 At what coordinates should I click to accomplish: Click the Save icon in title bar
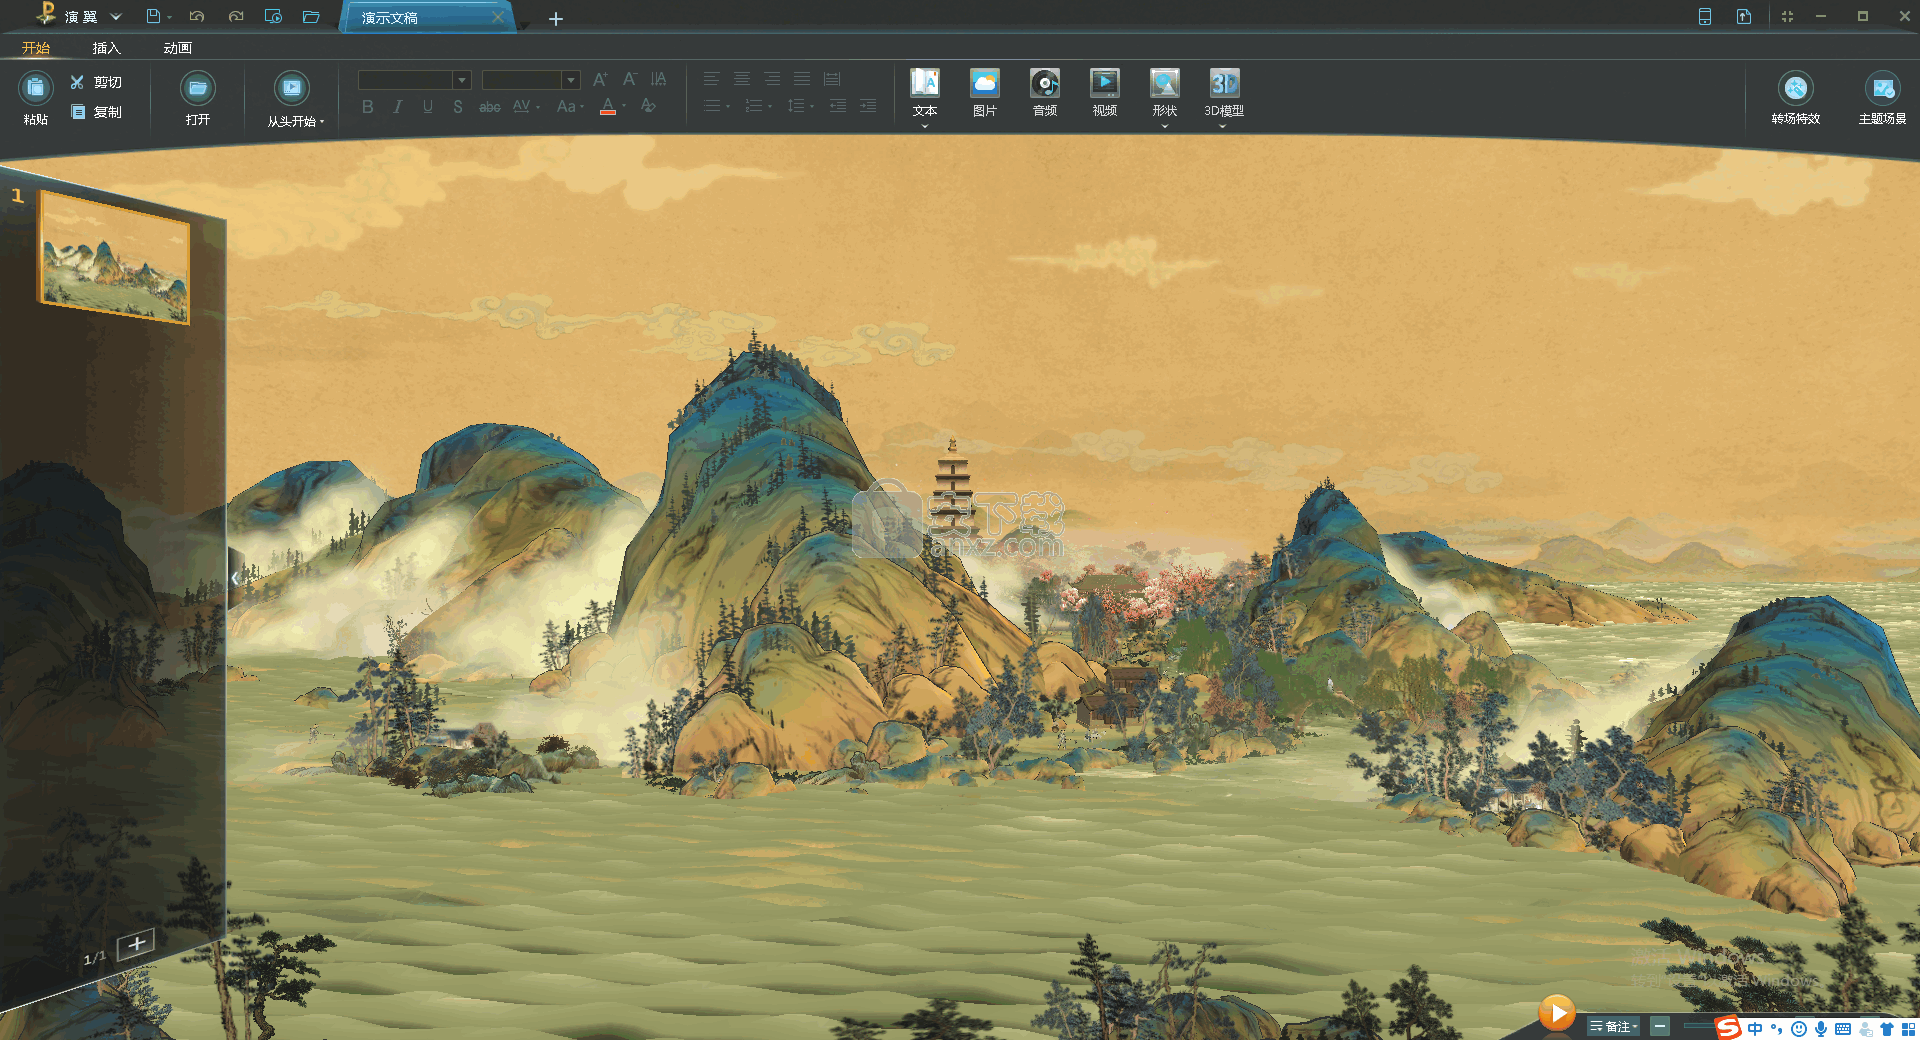[x=153, y=16]
